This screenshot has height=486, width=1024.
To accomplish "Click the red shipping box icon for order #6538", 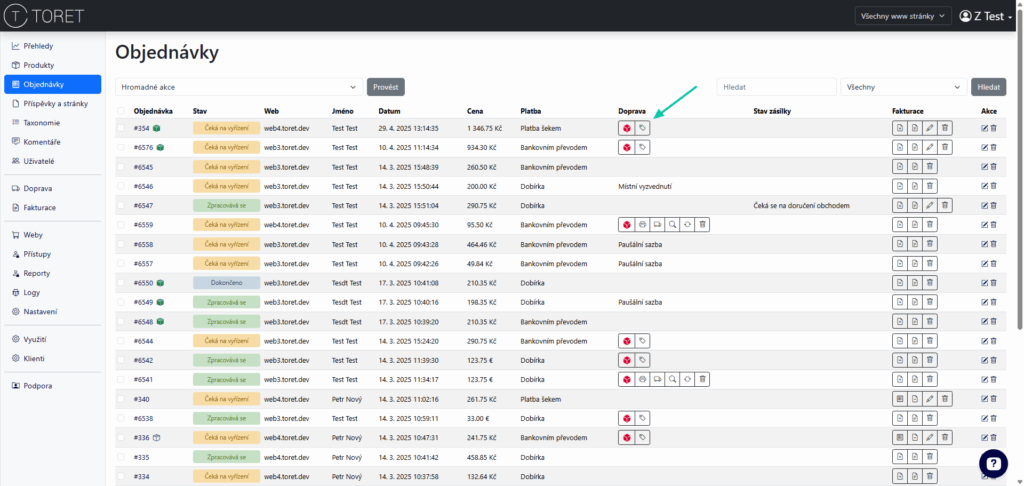I will pyautogui.click(x=626, y=417).
